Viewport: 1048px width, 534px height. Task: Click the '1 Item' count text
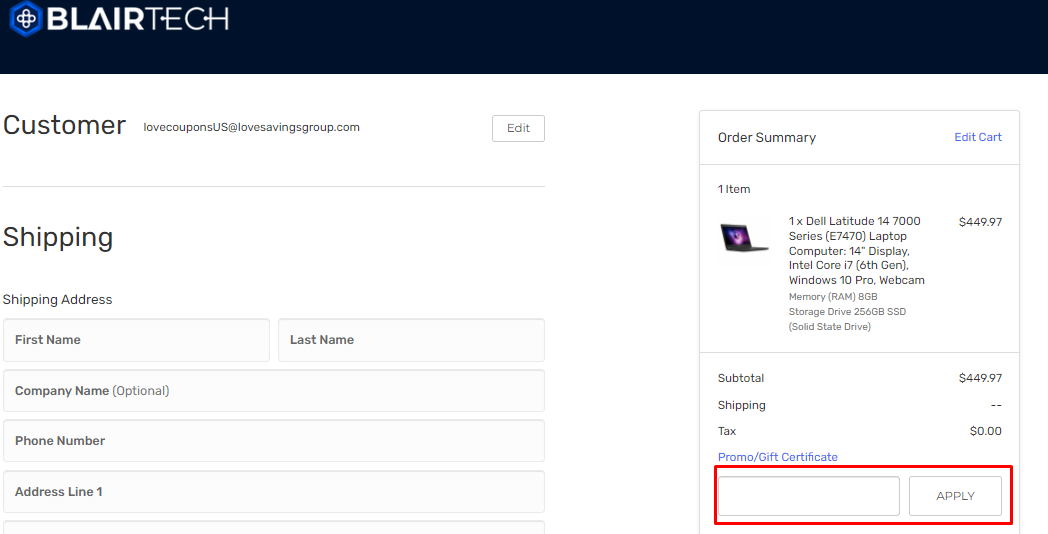(x=734, y=189)
